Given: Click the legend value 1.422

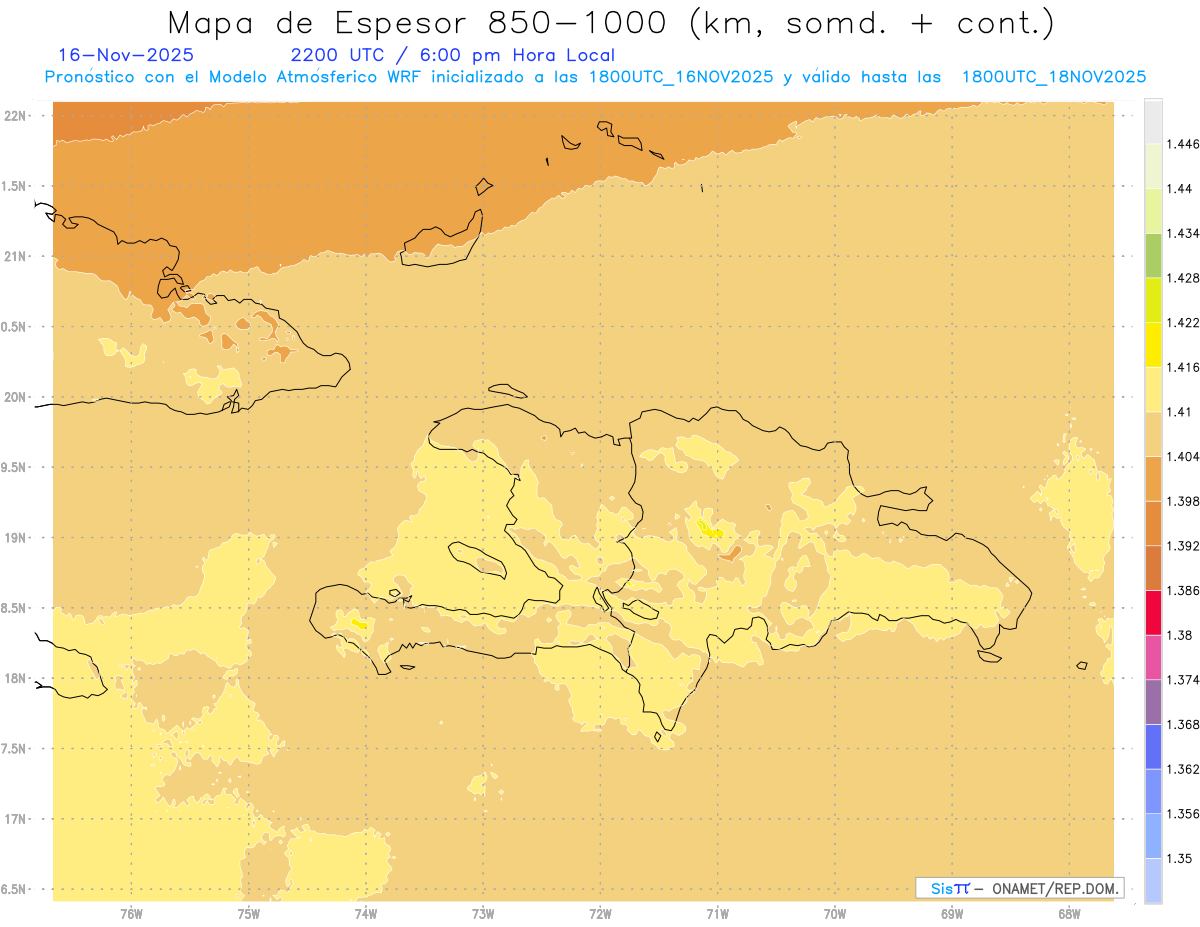Looking at the screenshot, I should click(x=1184, y=322).
